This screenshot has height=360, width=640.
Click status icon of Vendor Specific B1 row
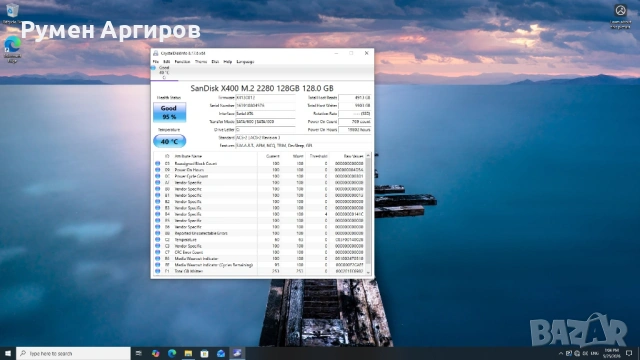[x=158, y=195]
